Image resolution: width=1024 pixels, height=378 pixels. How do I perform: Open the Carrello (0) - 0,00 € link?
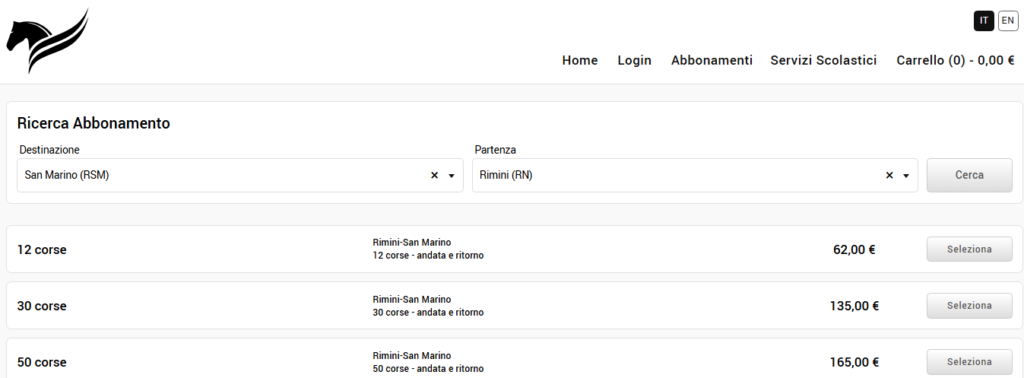[955, 61]
